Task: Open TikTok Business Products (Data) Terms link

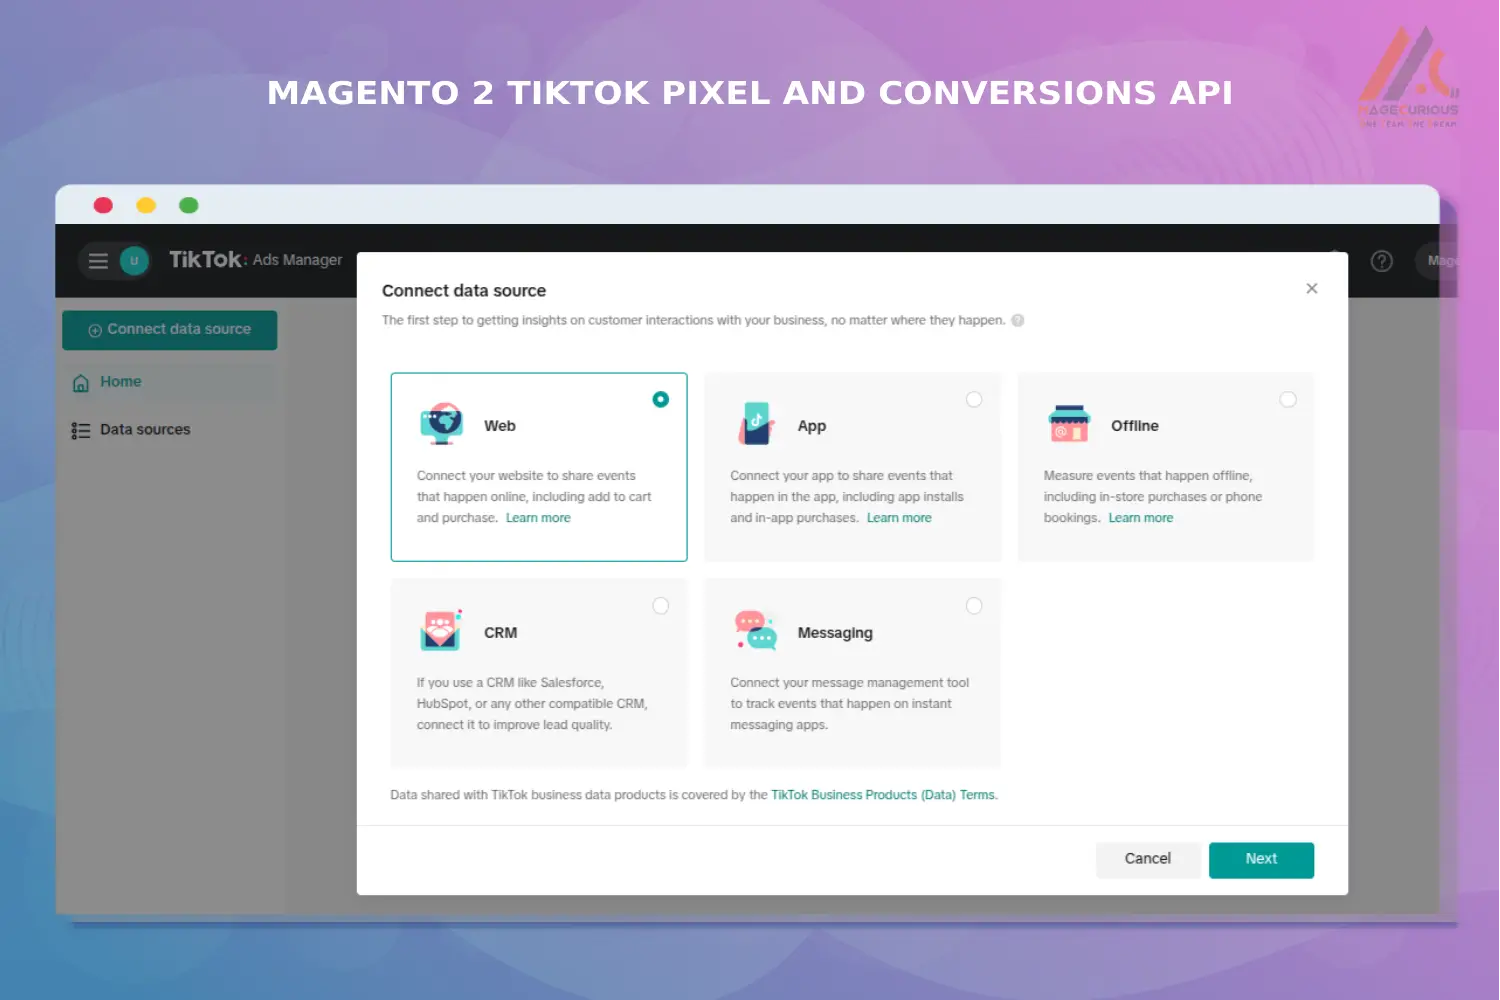Action: point(884,794)
